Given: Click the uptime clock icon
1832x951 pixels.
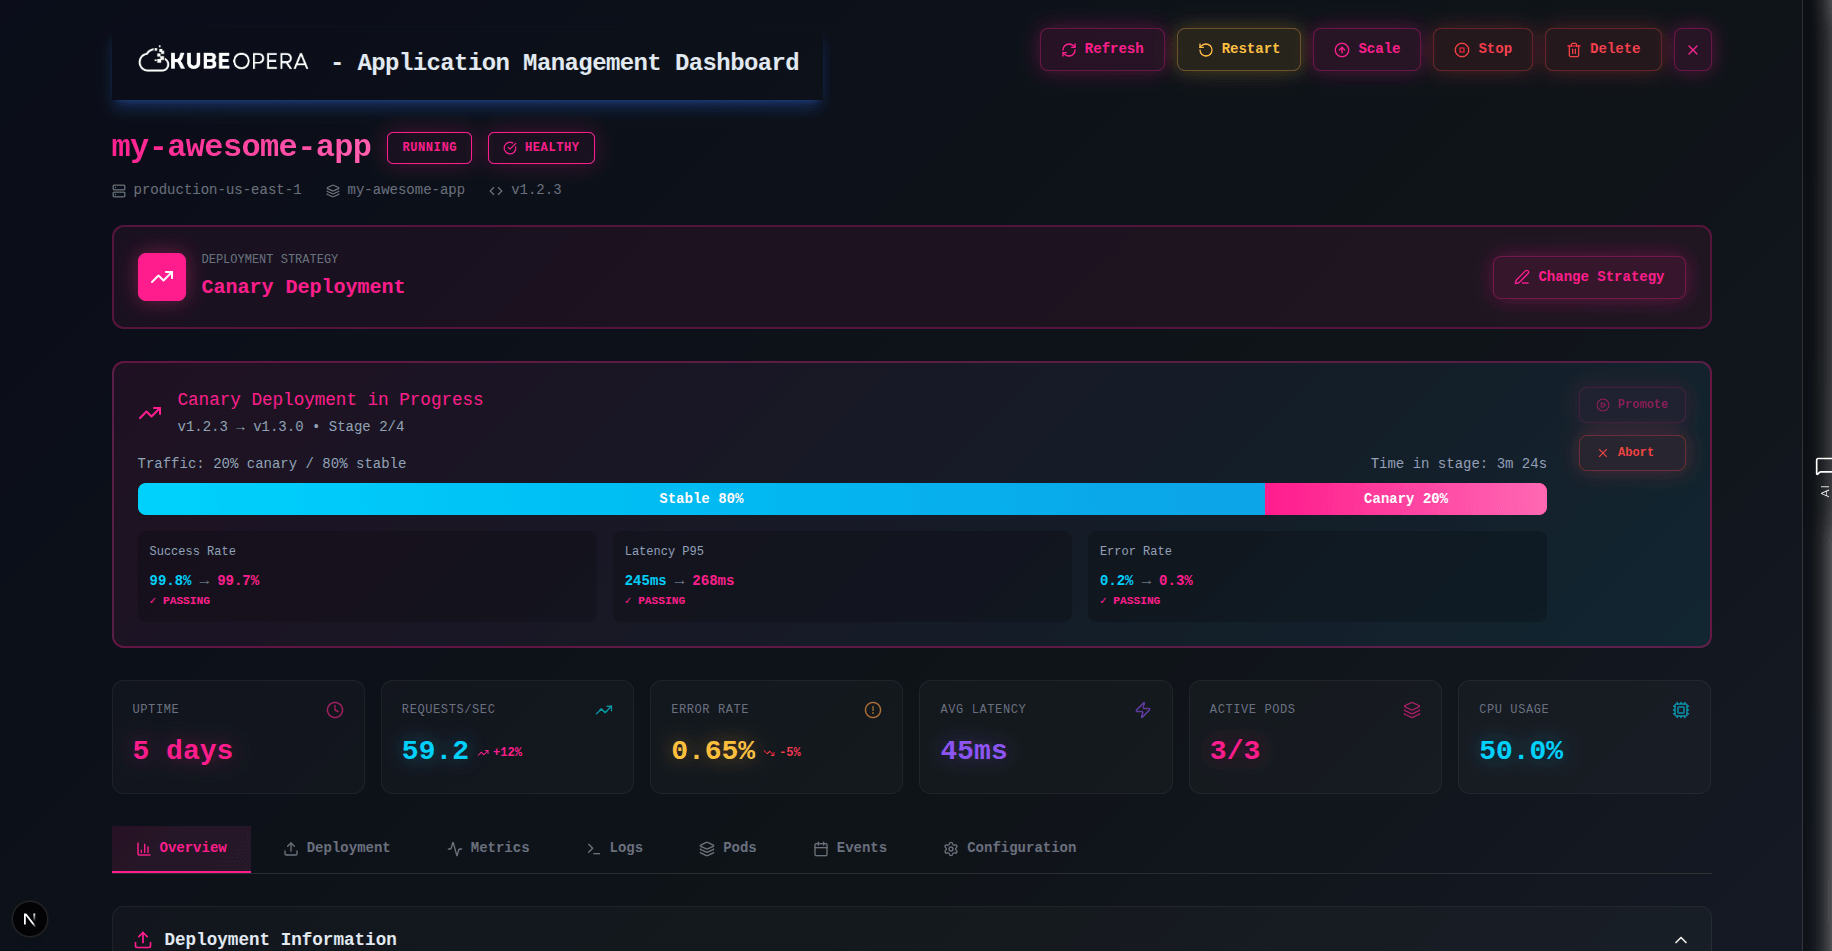Looking at the screenshot, I should [335, 709].
